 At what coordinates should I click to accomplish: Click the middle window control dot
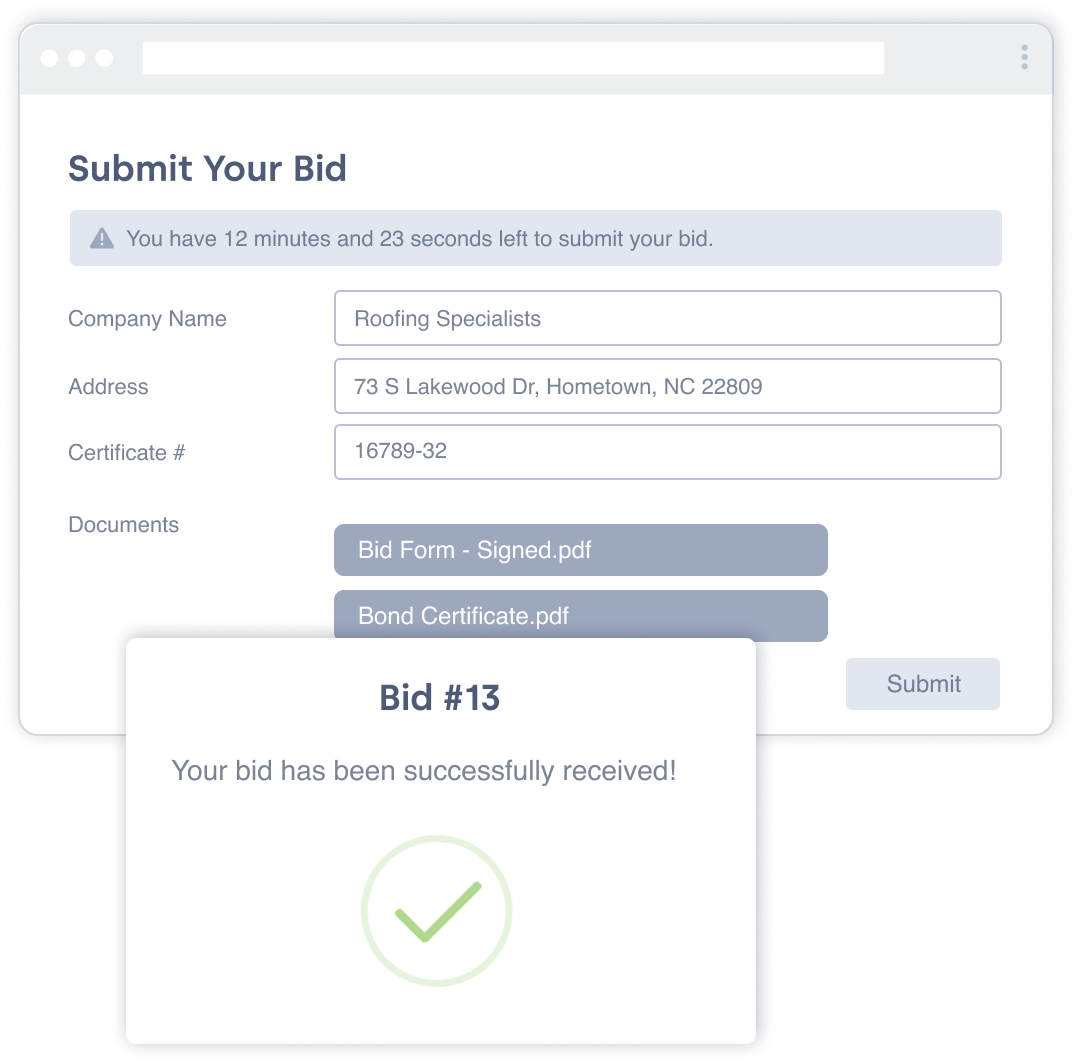point(77,58)
